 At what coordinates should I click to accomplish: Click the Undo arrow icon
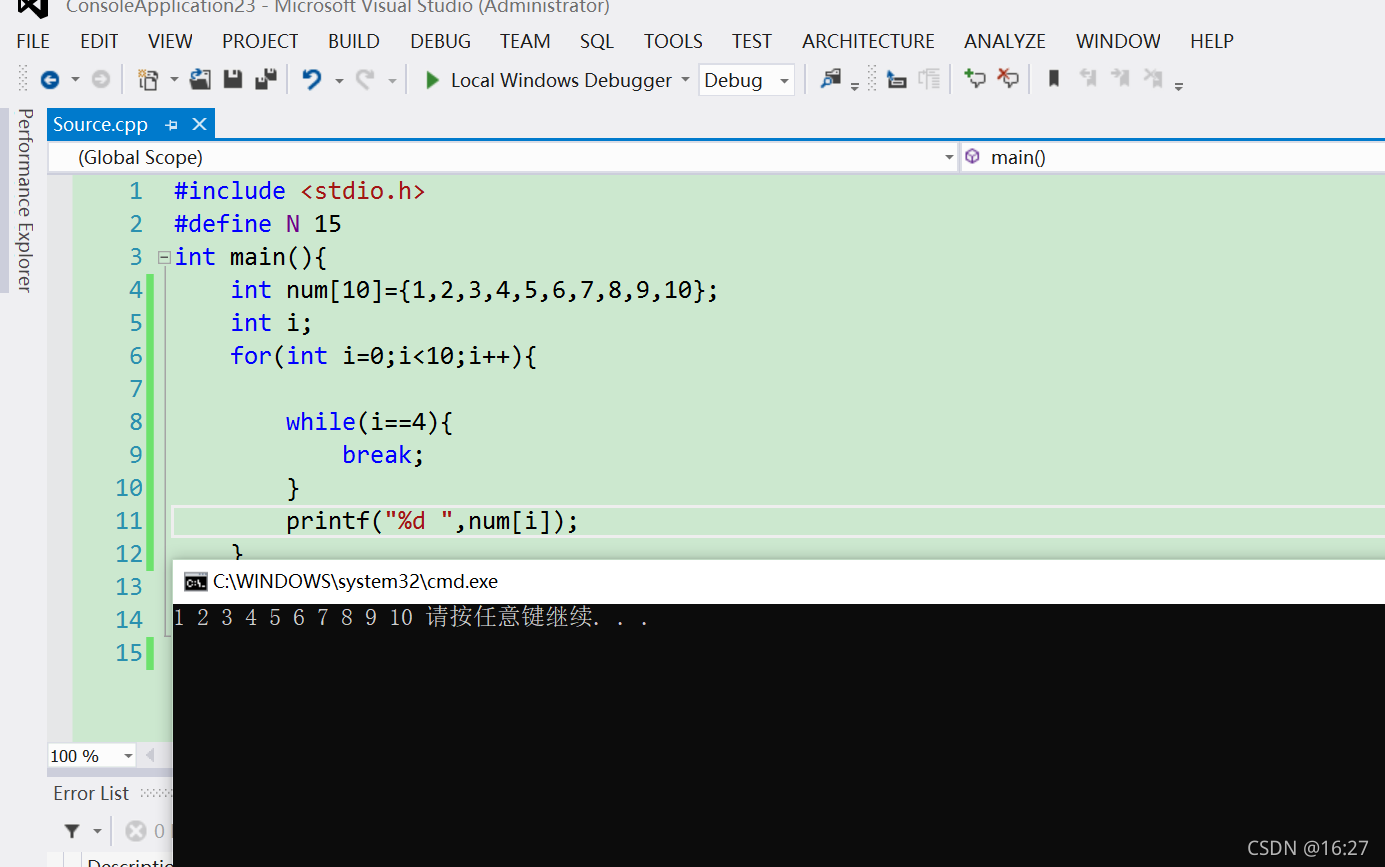pos(312,80)
